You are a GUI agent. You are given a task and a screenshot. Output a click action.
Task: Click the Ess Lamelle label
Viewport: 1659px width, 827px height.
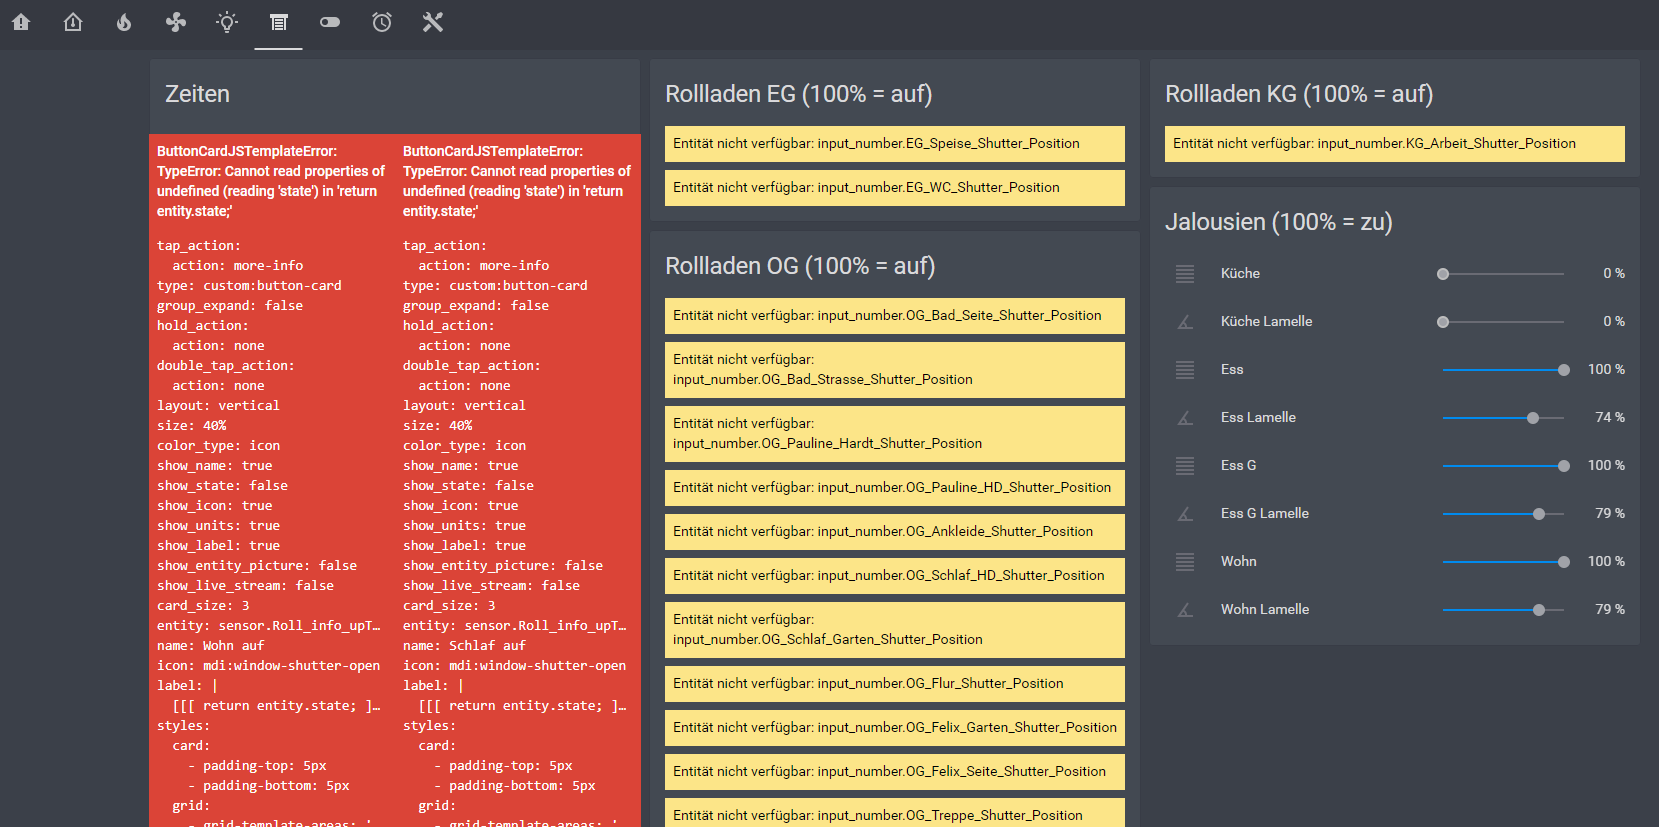(x=1258, y=417)
